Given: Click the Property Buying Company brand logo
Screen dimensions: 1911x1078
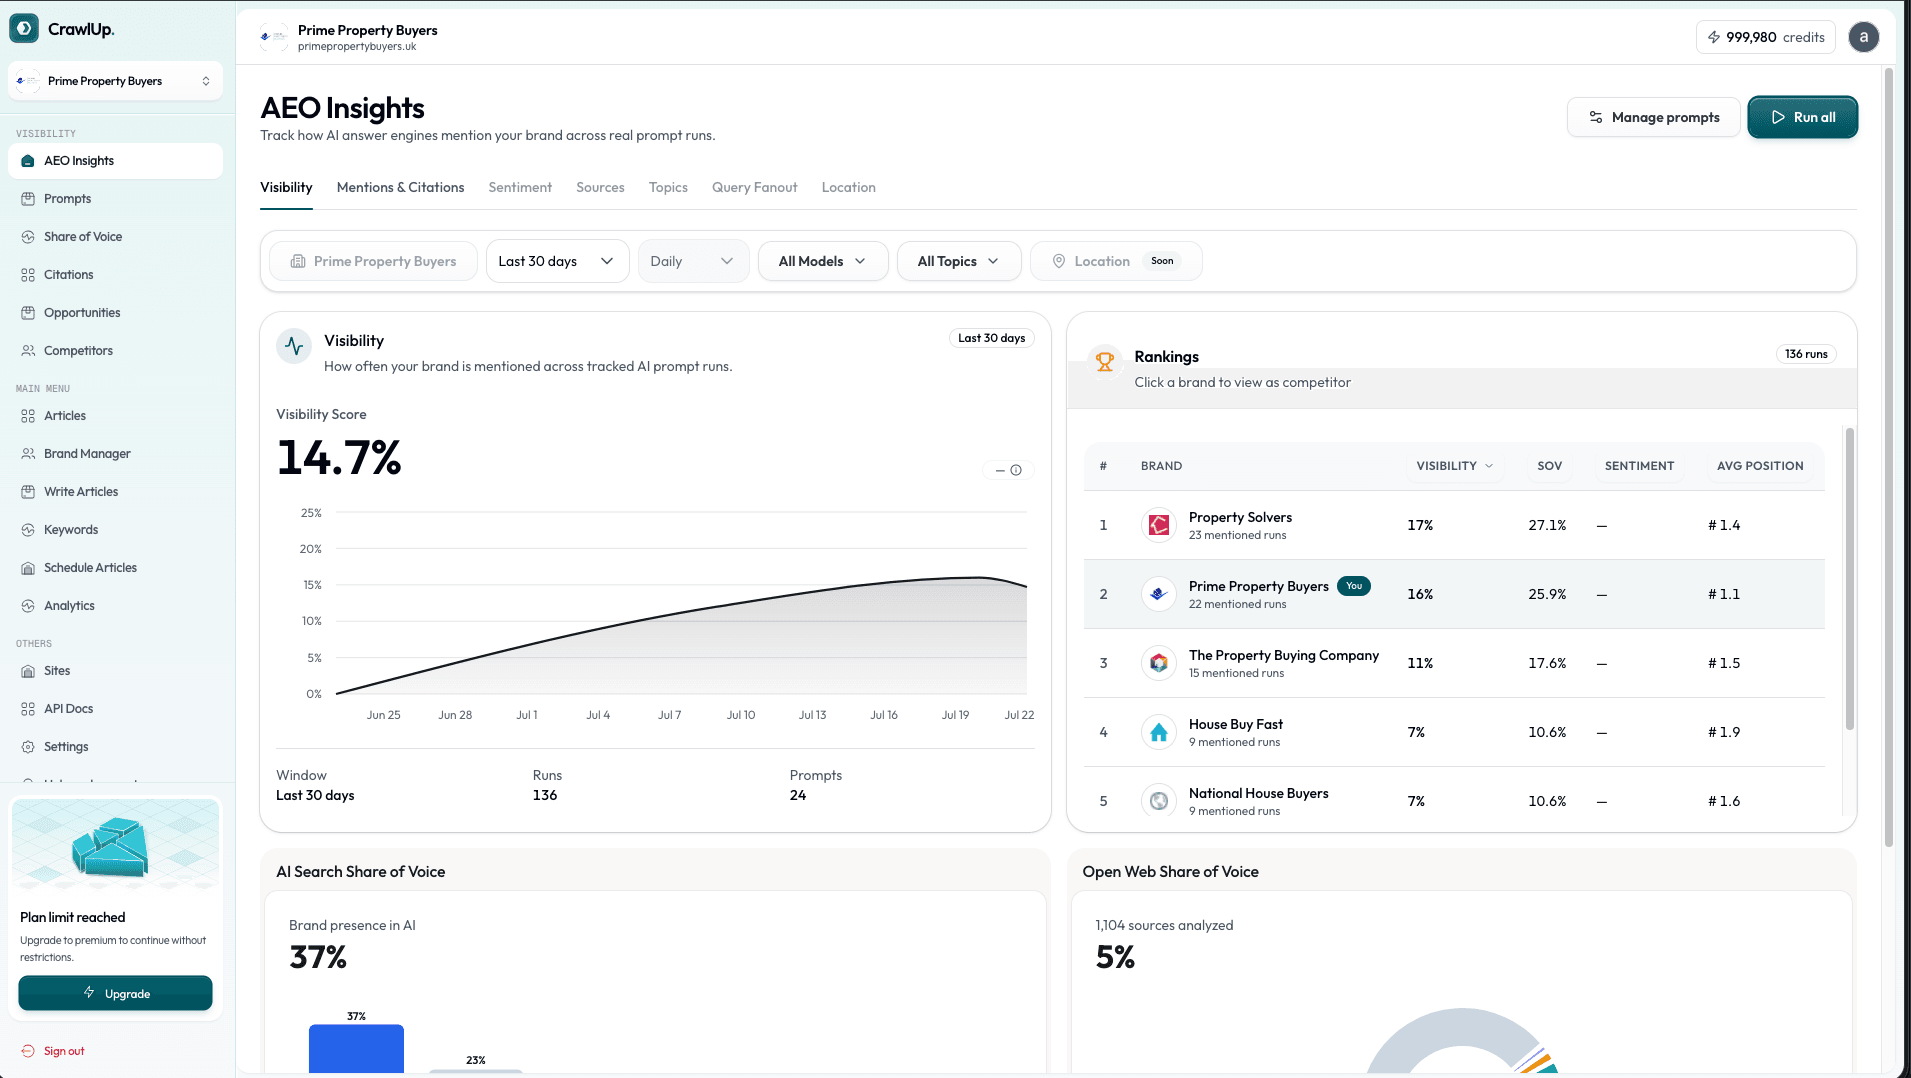Looking at the screenshot, I should 1159,663.
